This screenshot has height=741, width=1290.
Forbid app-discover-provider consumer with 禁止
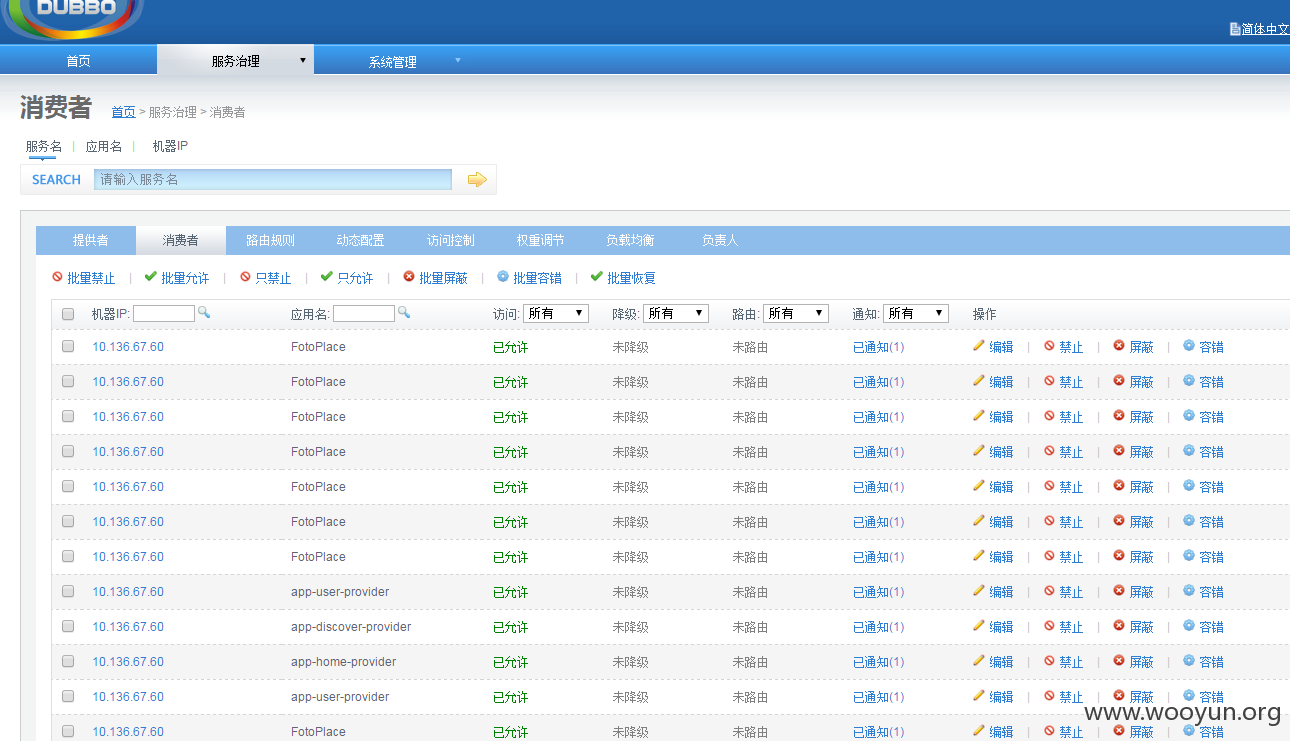click(1064, 627)
